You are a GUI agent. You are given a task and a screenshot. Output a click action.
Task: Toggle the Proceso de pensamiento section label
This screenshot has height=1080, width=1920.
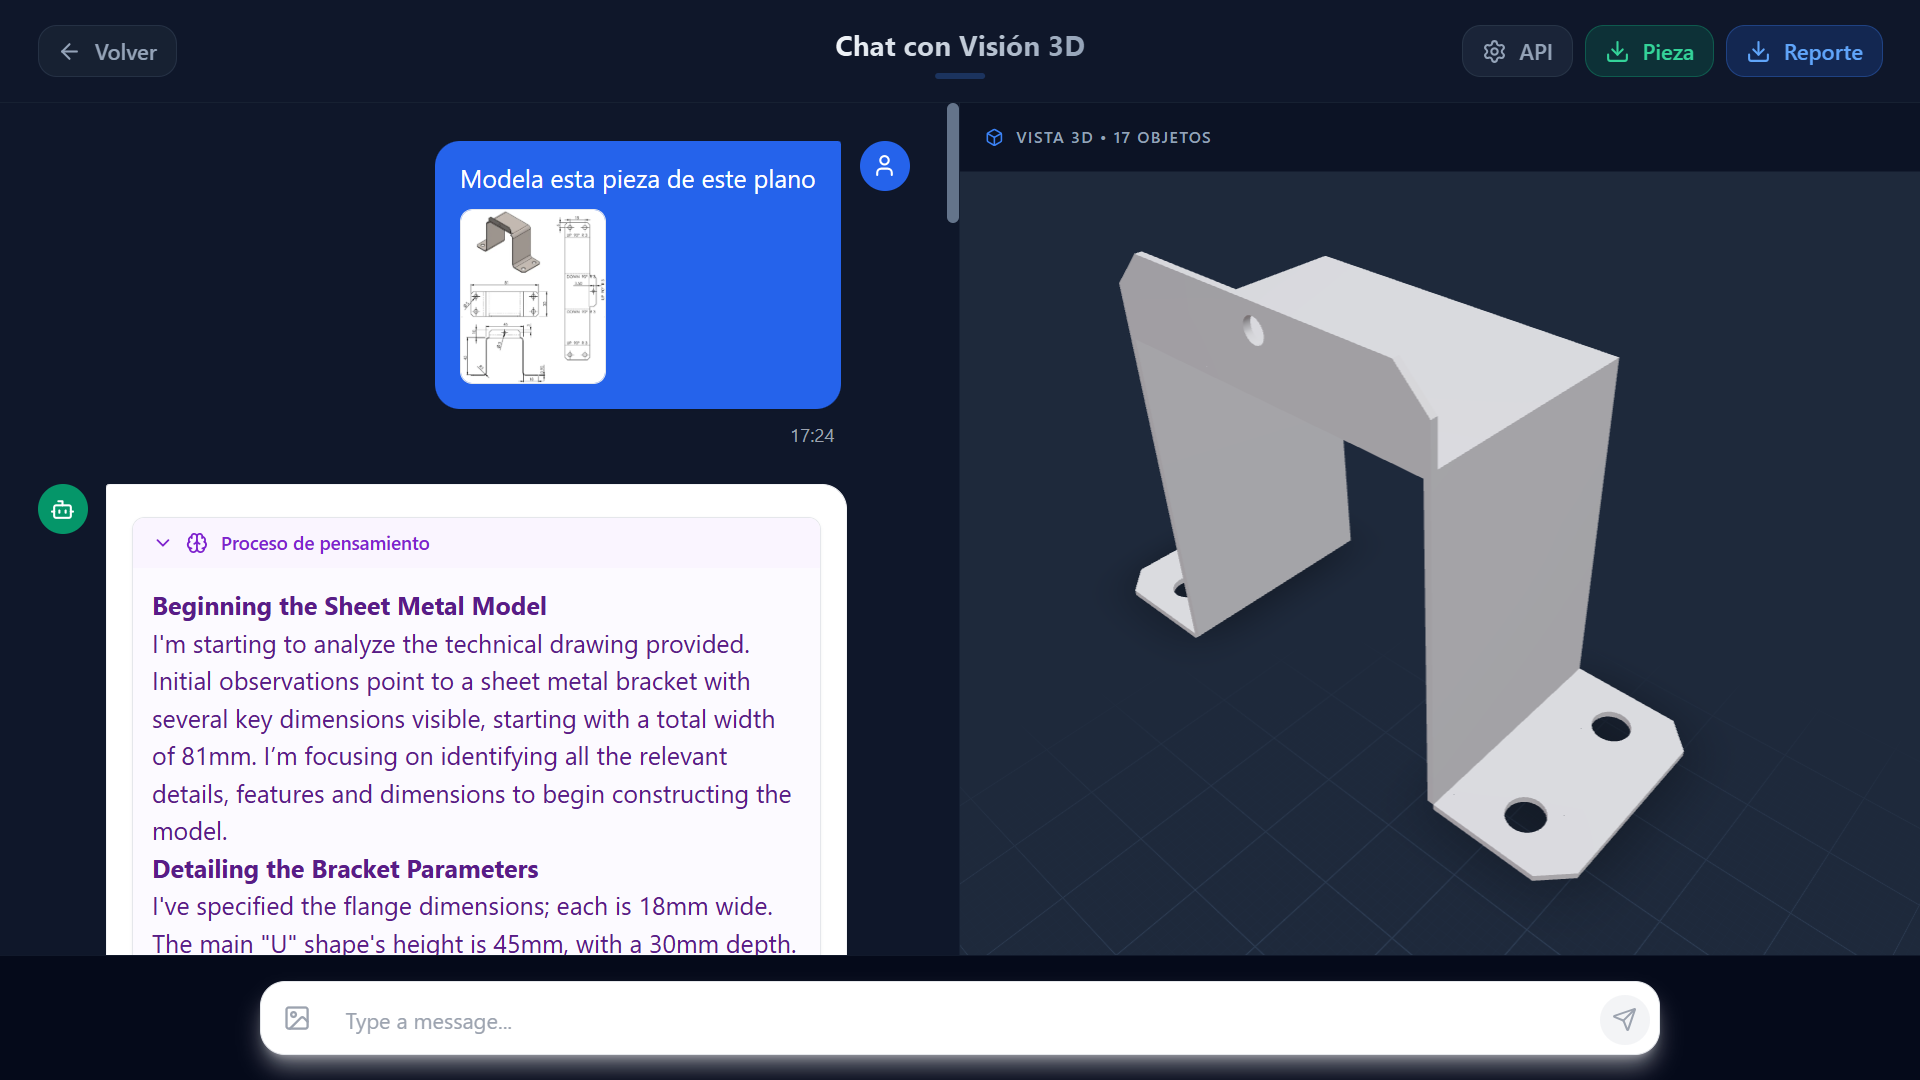point(325,543)
